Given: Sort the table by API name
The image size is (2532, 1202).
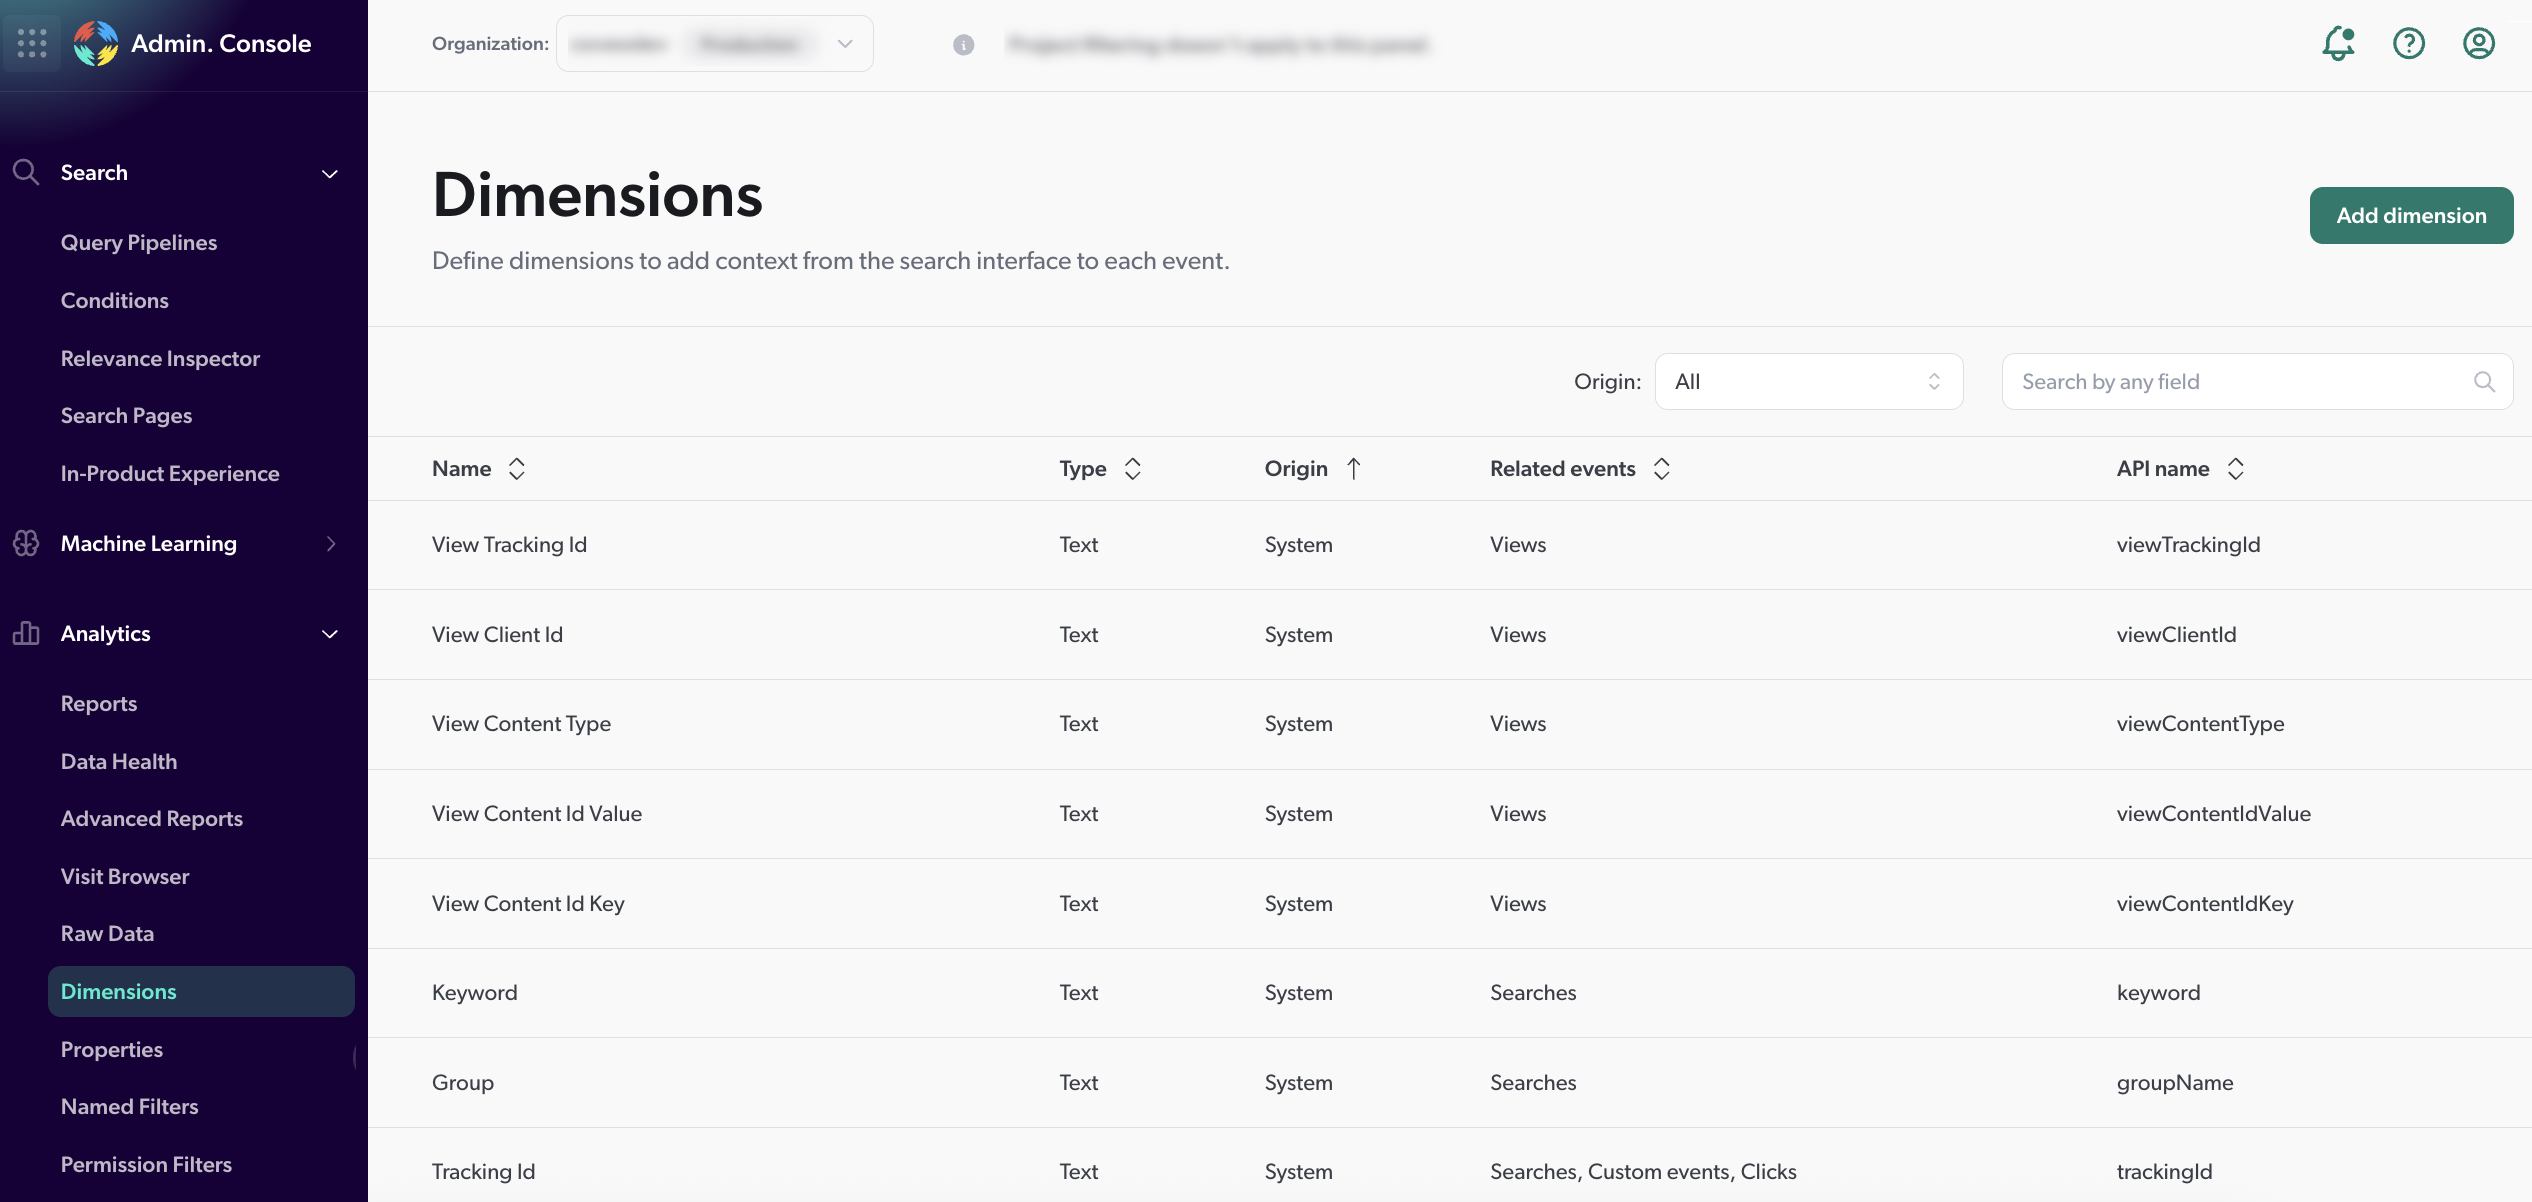Looking at the screenshot, I should [2238, 468].
